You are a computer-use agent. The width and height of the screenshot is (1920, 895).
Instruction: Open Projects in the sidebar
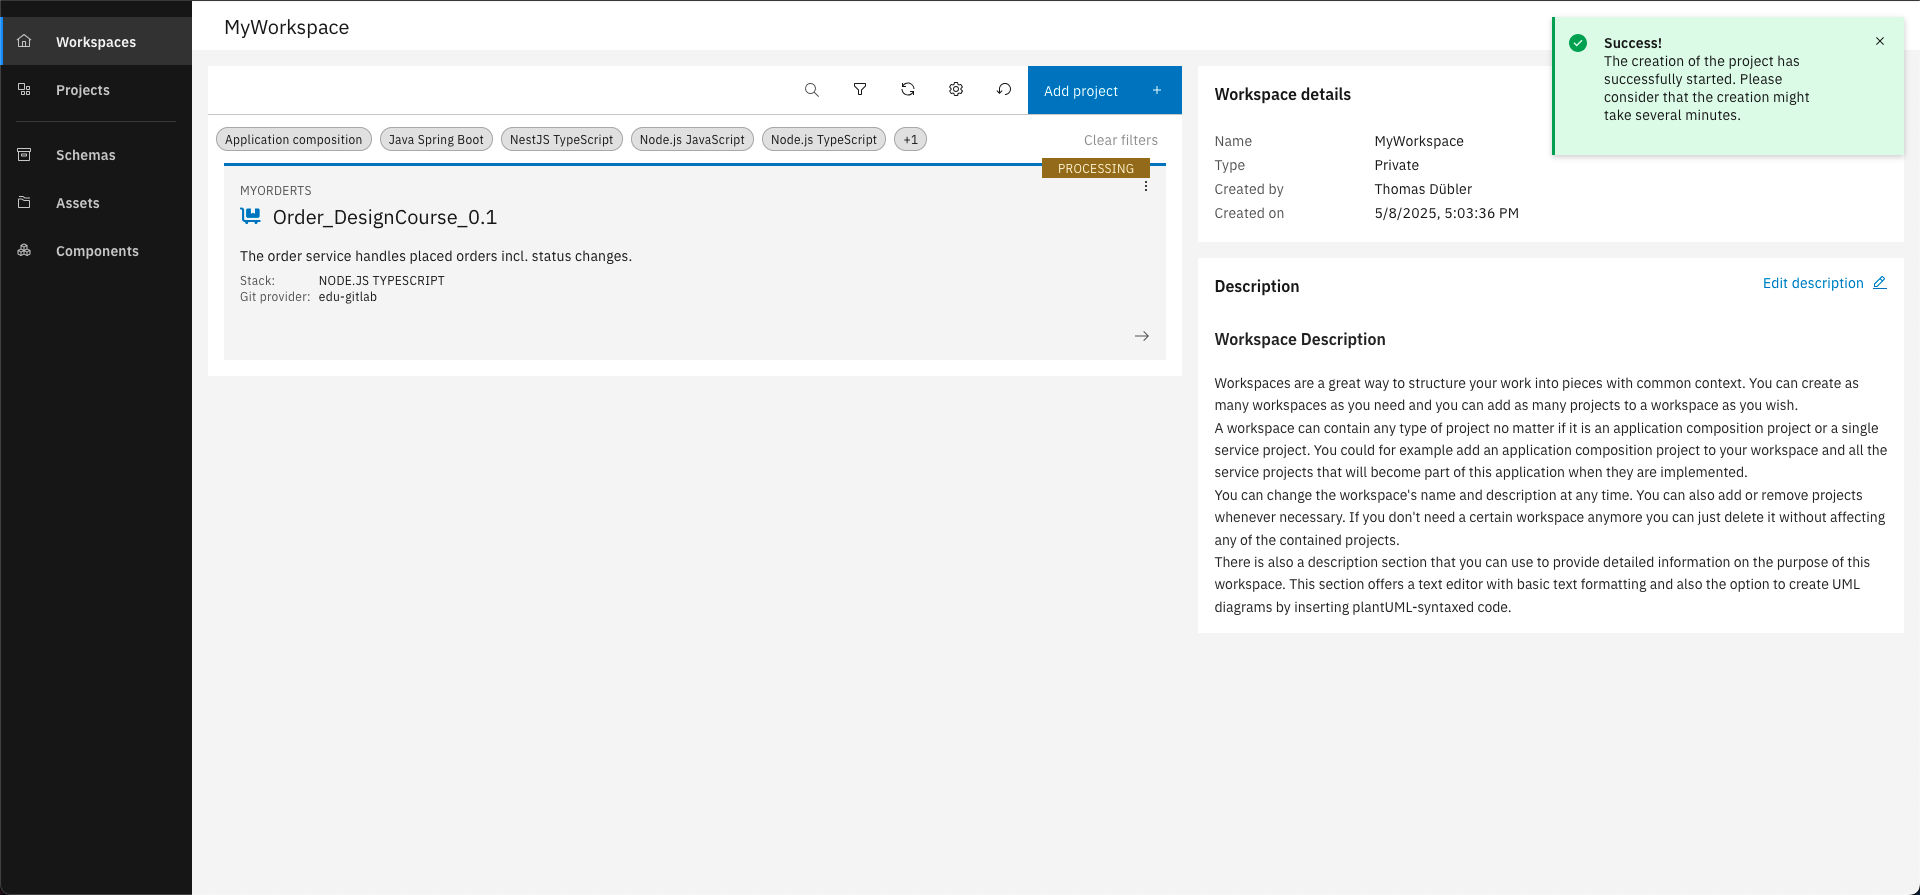tap(96, 90)
